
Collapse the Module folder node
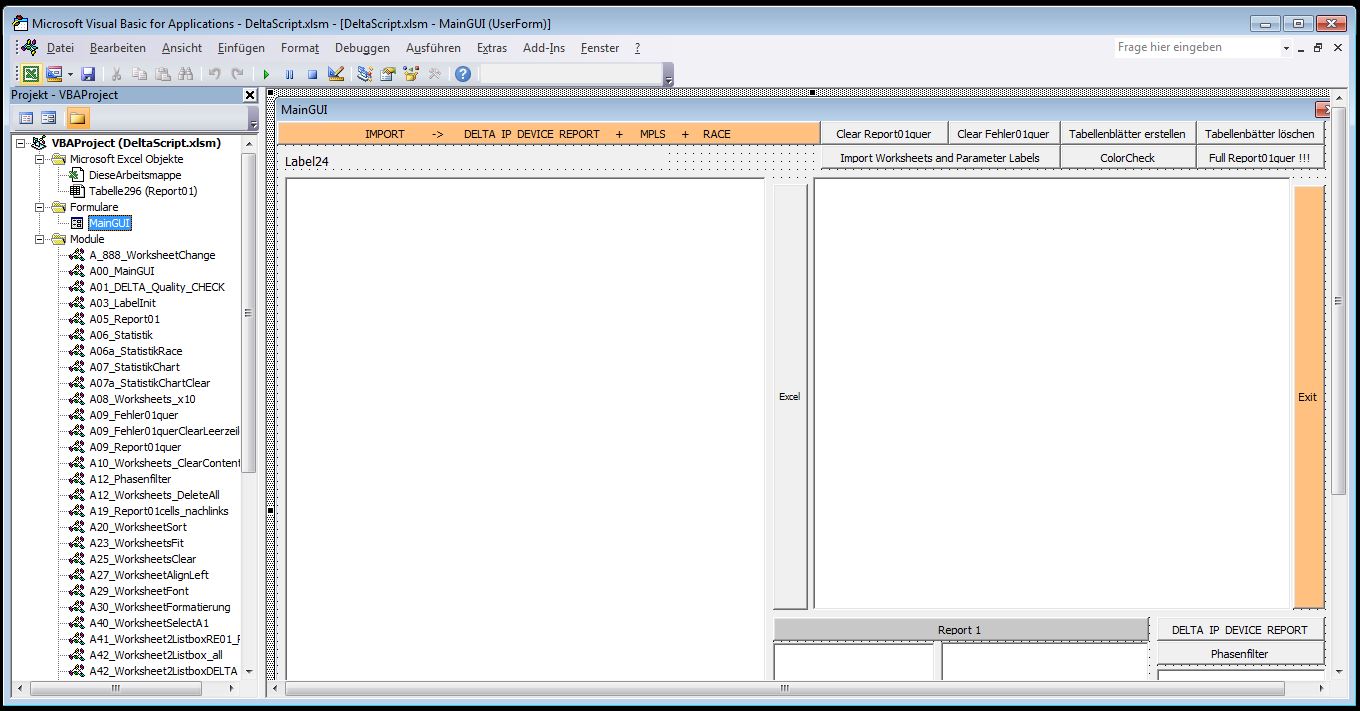pos(41,239)
